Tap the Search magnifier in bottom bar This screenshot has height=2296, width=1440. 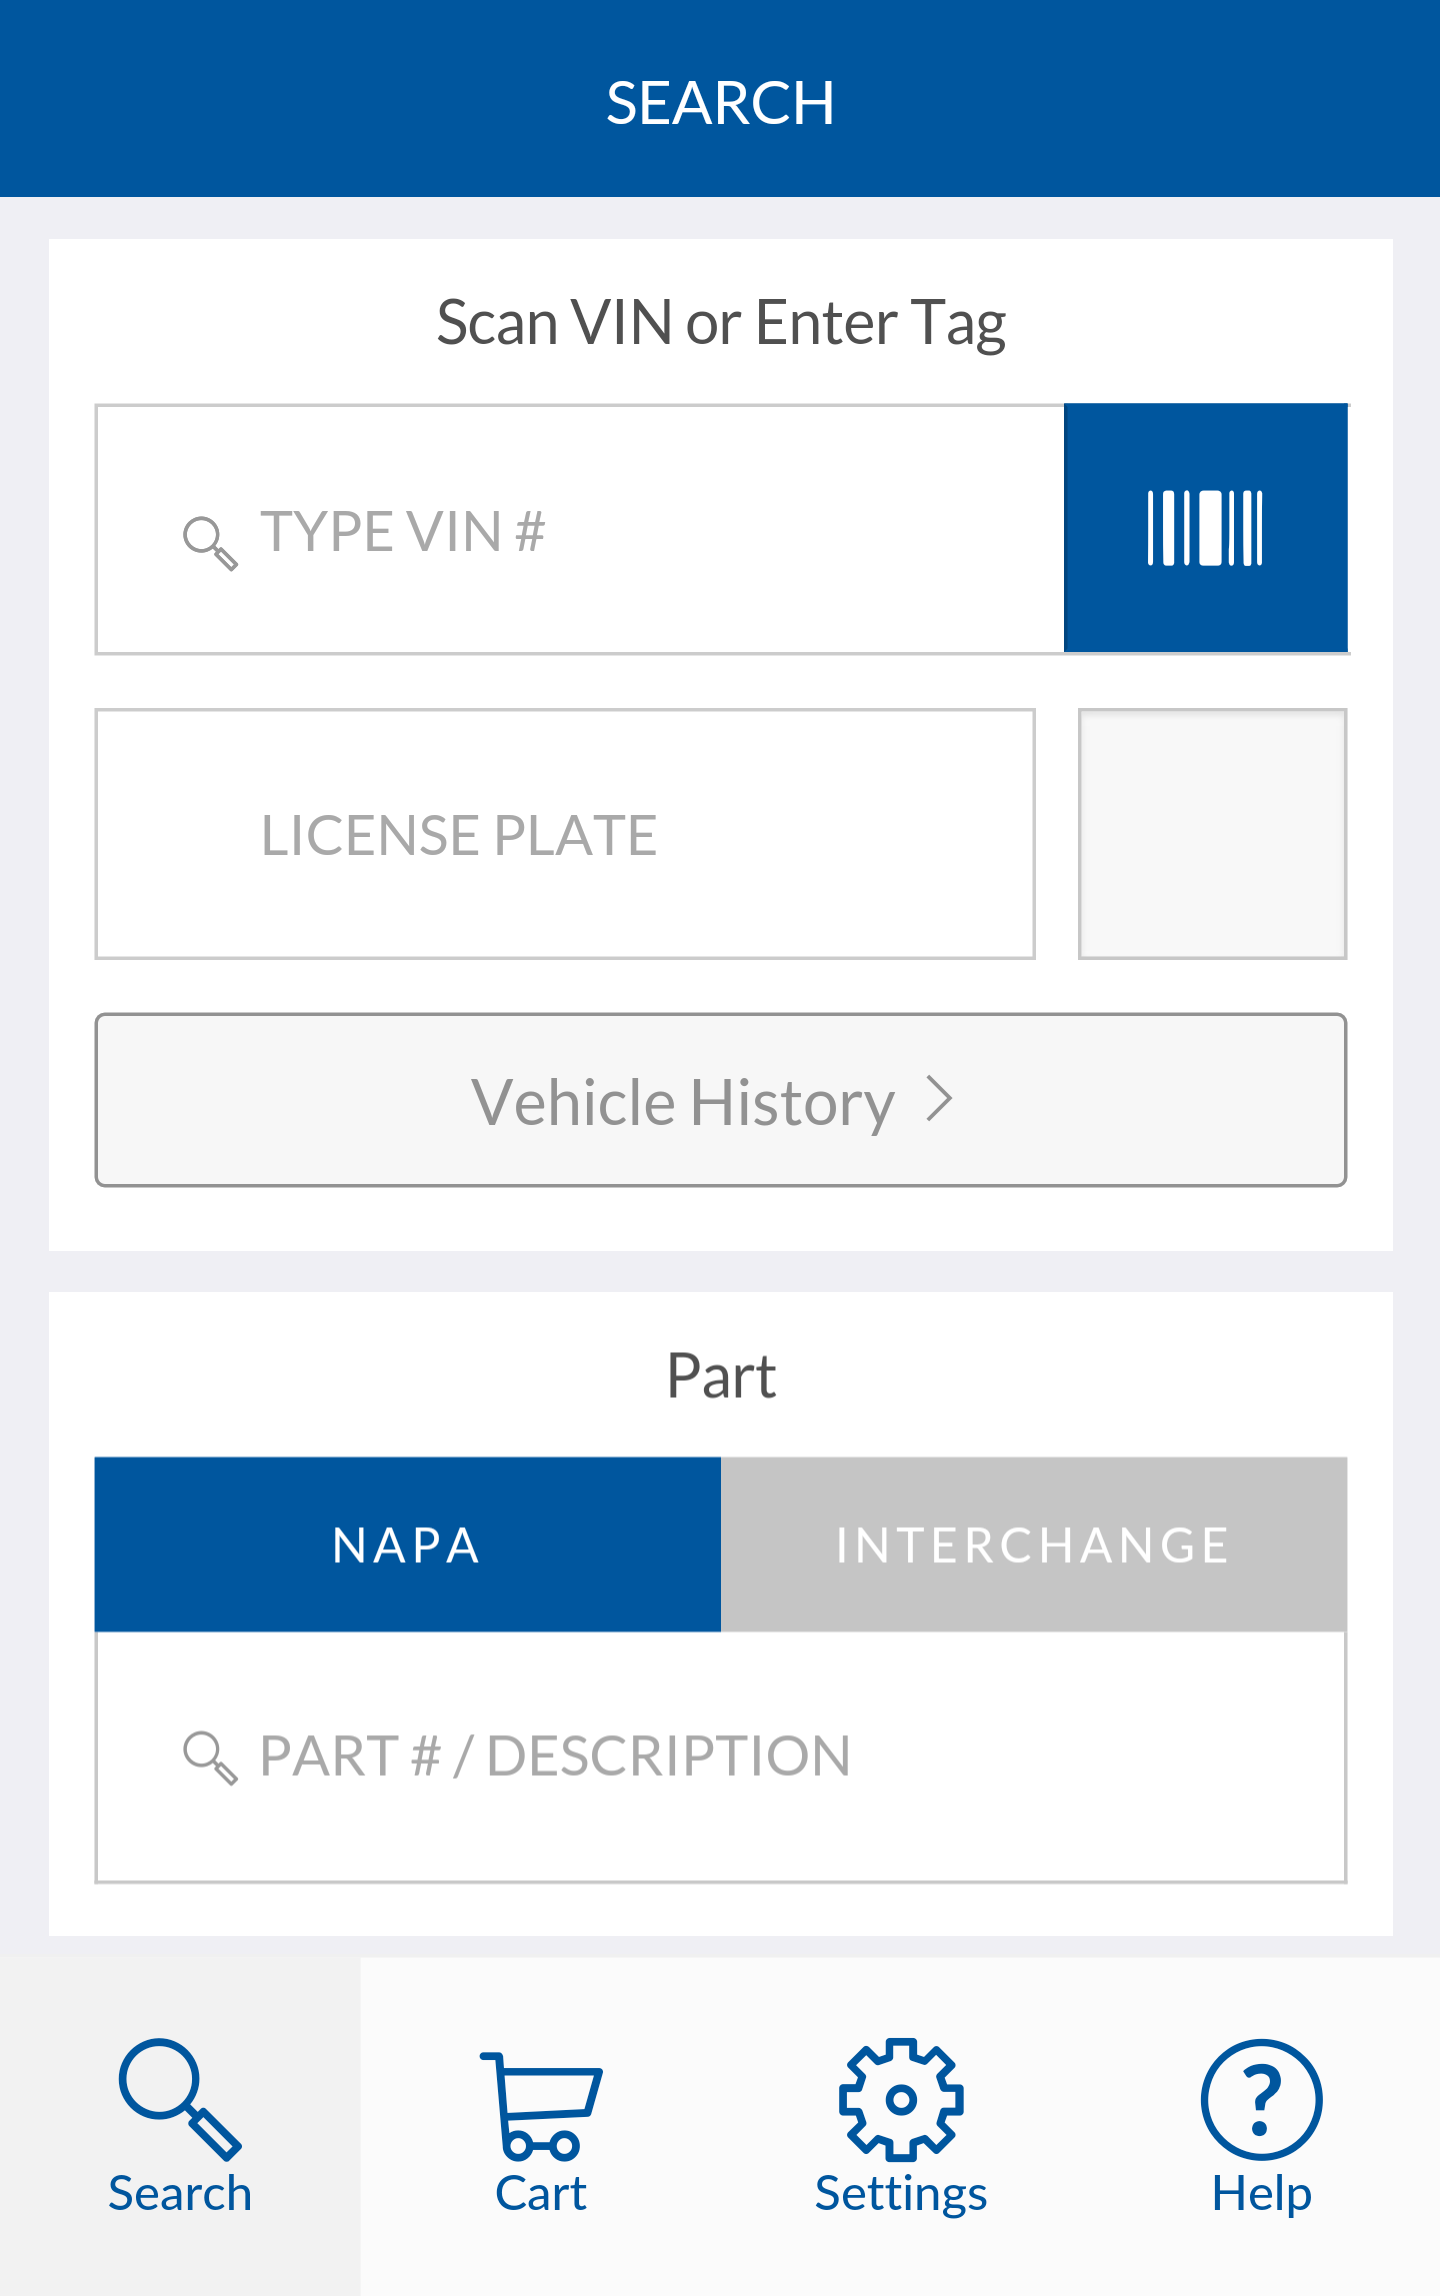coord(179,2099)
